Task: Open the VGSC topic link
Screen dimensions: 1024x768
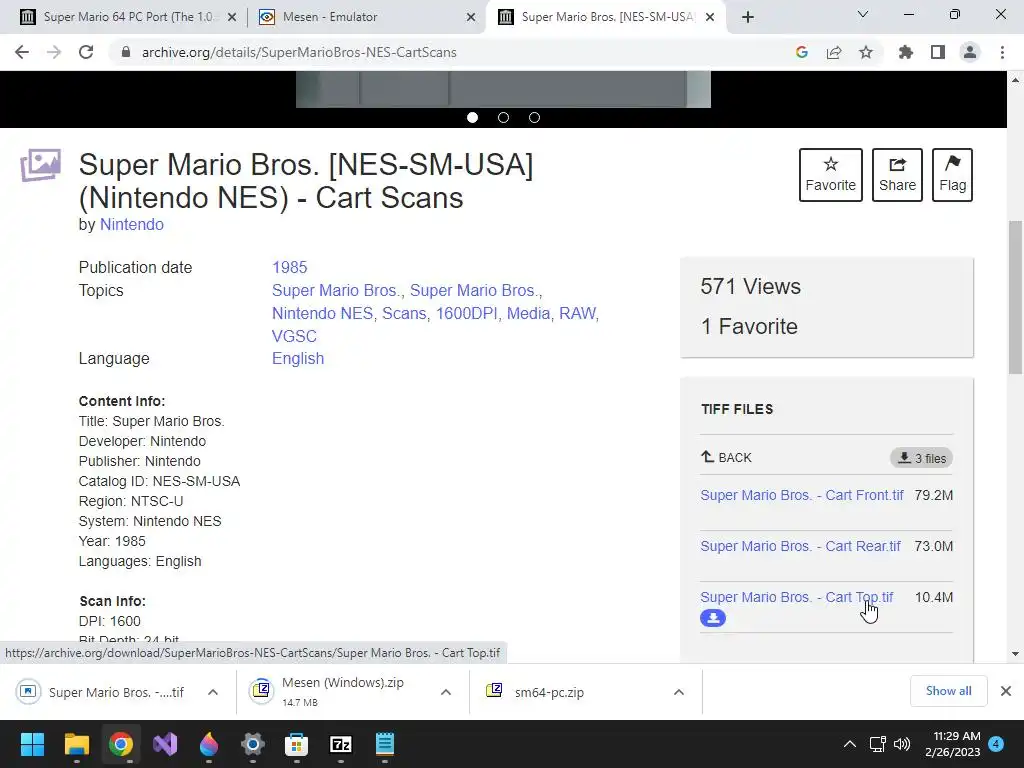Action: [294, 336]
